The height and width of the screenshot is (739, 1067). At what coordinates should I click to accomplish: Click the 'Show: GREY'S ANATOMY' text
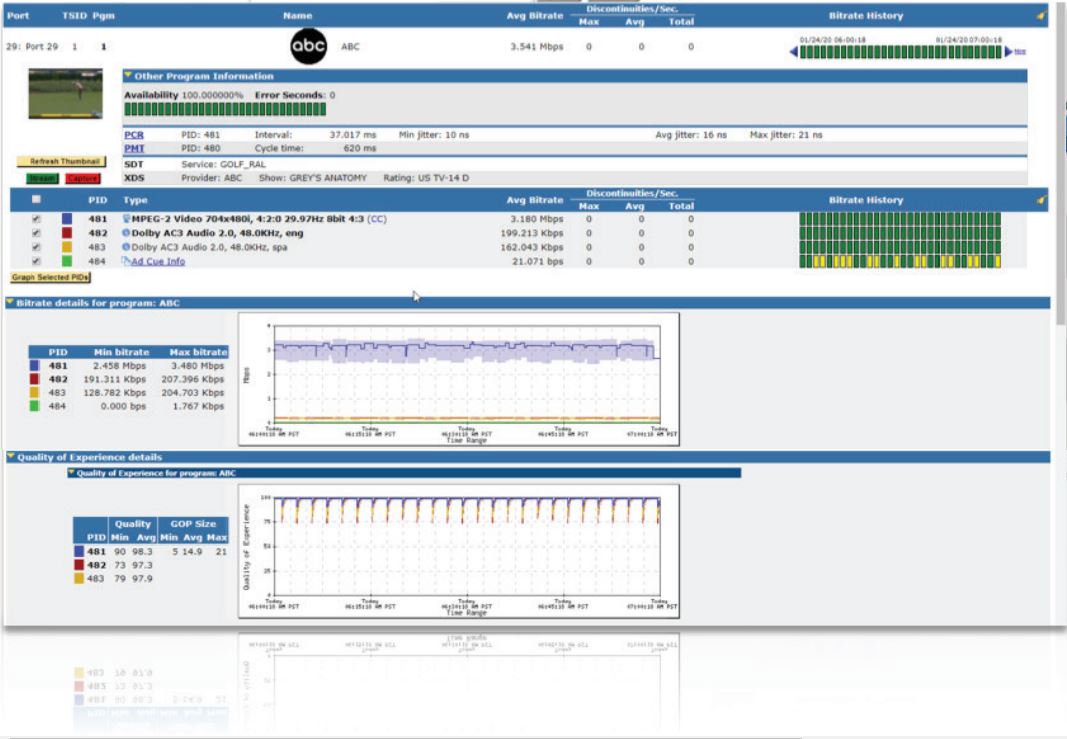pyautogui.click(x=312, y=178)
